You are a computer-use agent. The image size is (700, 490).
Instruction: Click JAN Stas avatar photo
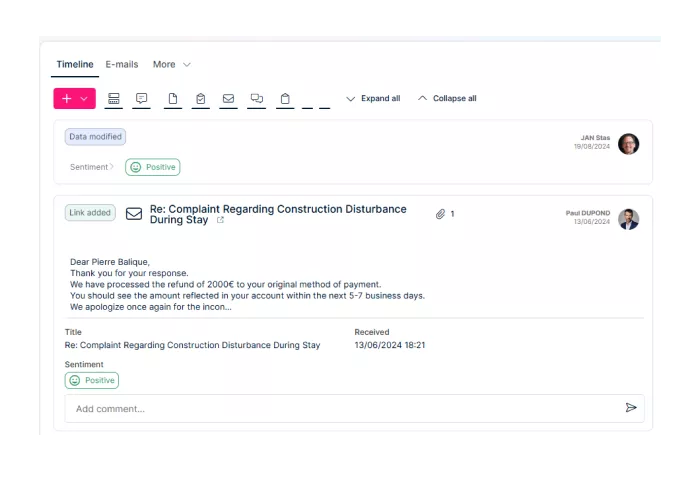pyautogui.click(x=629, y=144)
